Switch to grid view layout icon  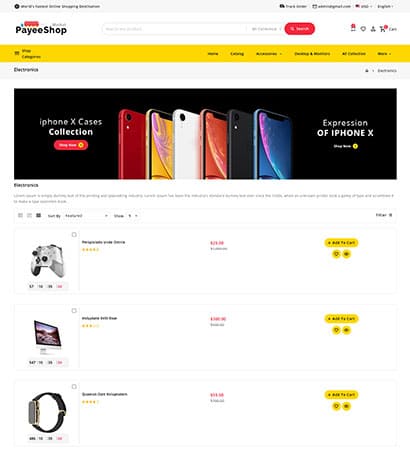[x=39, y=215]
